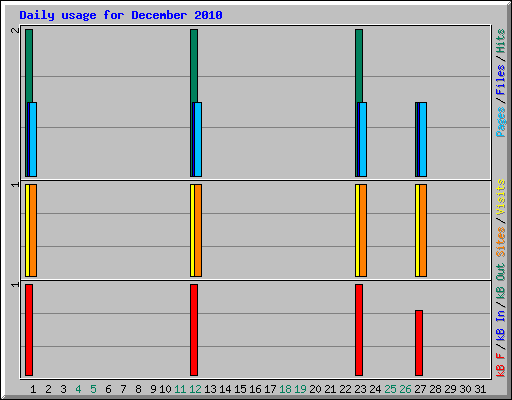
Task: Select the green Hits bar for day 1
Action: point(29,66)
